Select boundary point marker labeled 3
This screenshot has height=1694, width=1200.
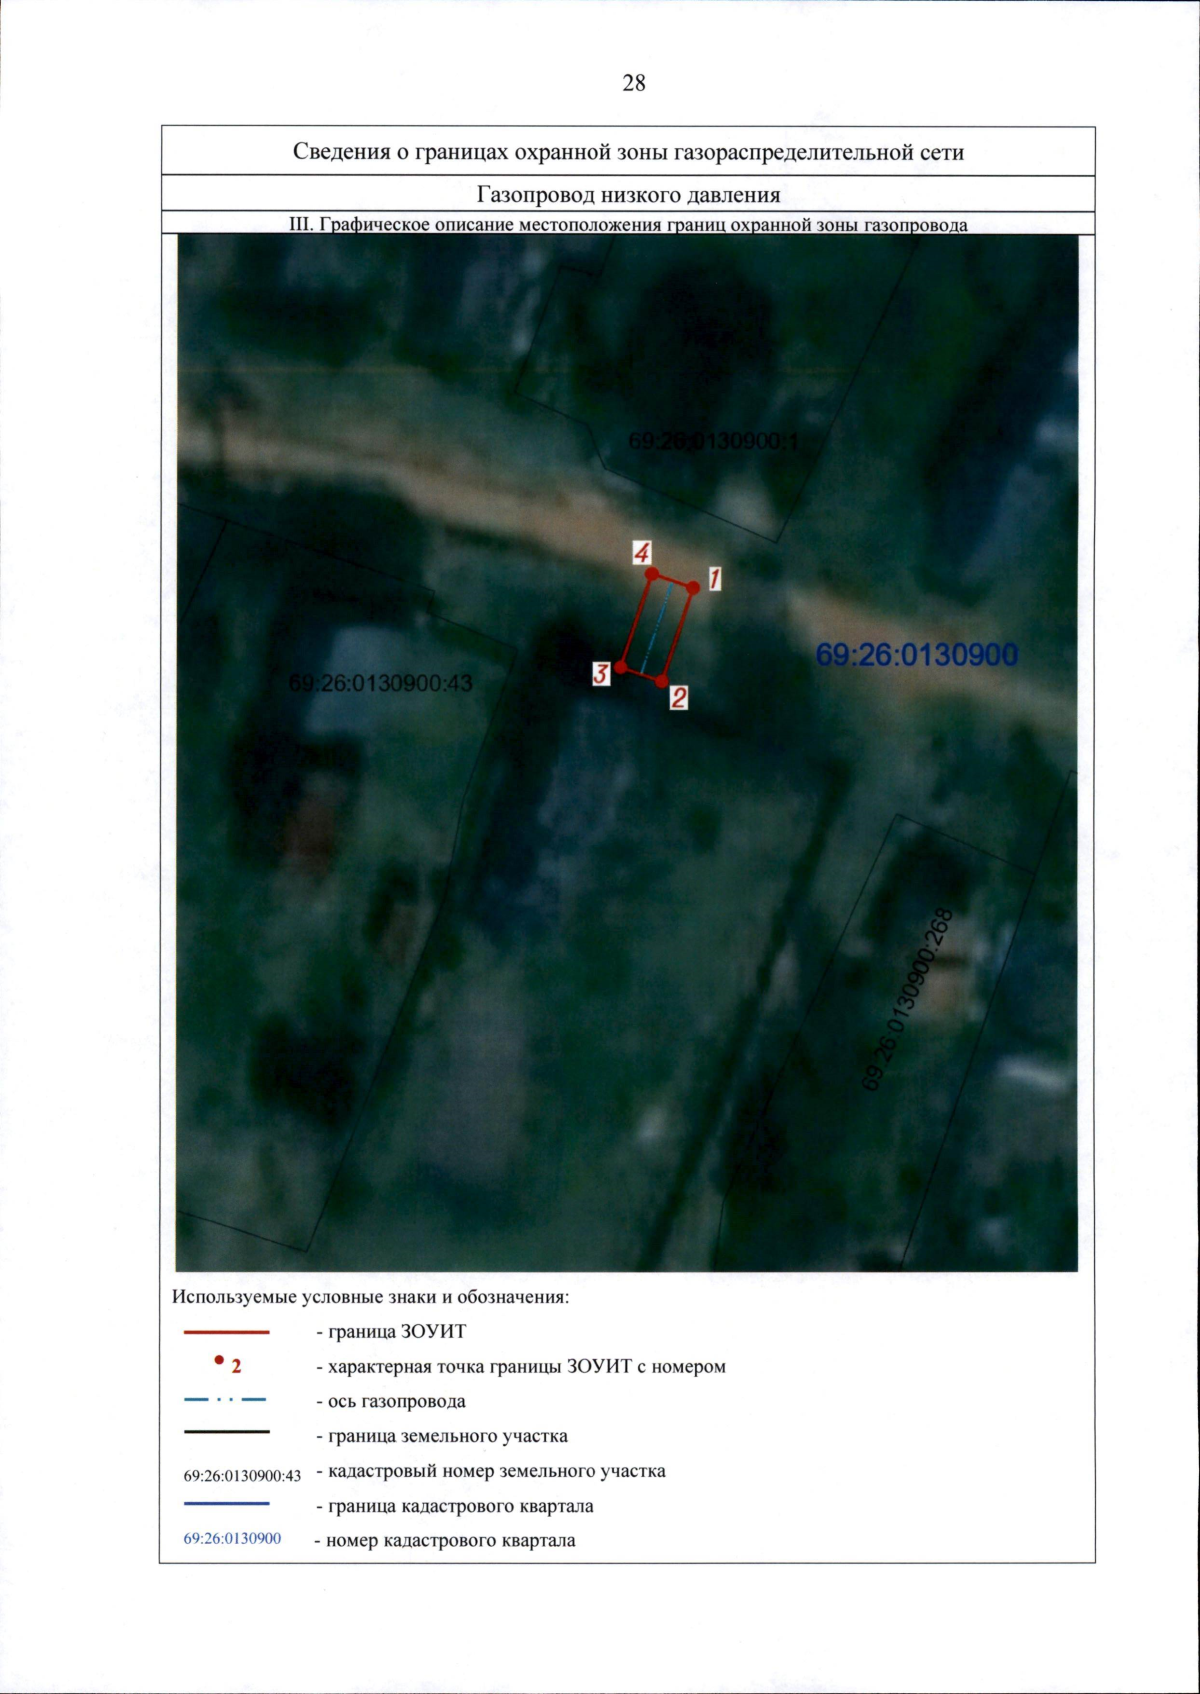tap(621, 667)
